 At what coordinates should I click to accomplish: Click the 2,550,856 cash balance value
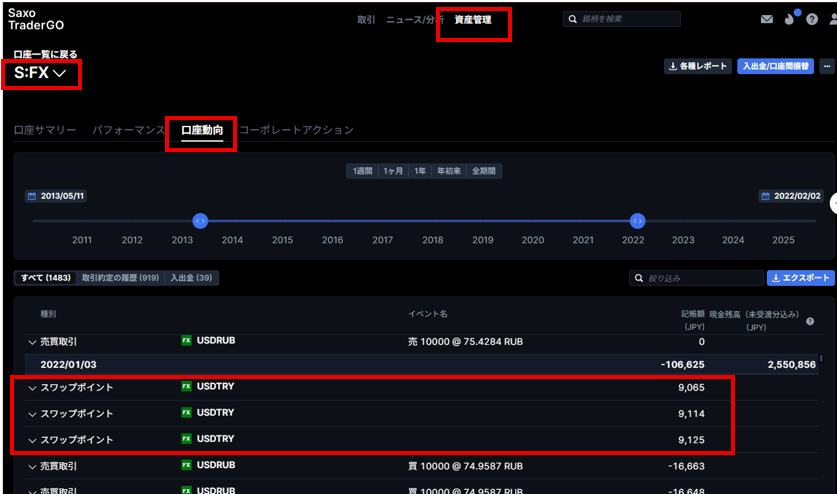792,364
